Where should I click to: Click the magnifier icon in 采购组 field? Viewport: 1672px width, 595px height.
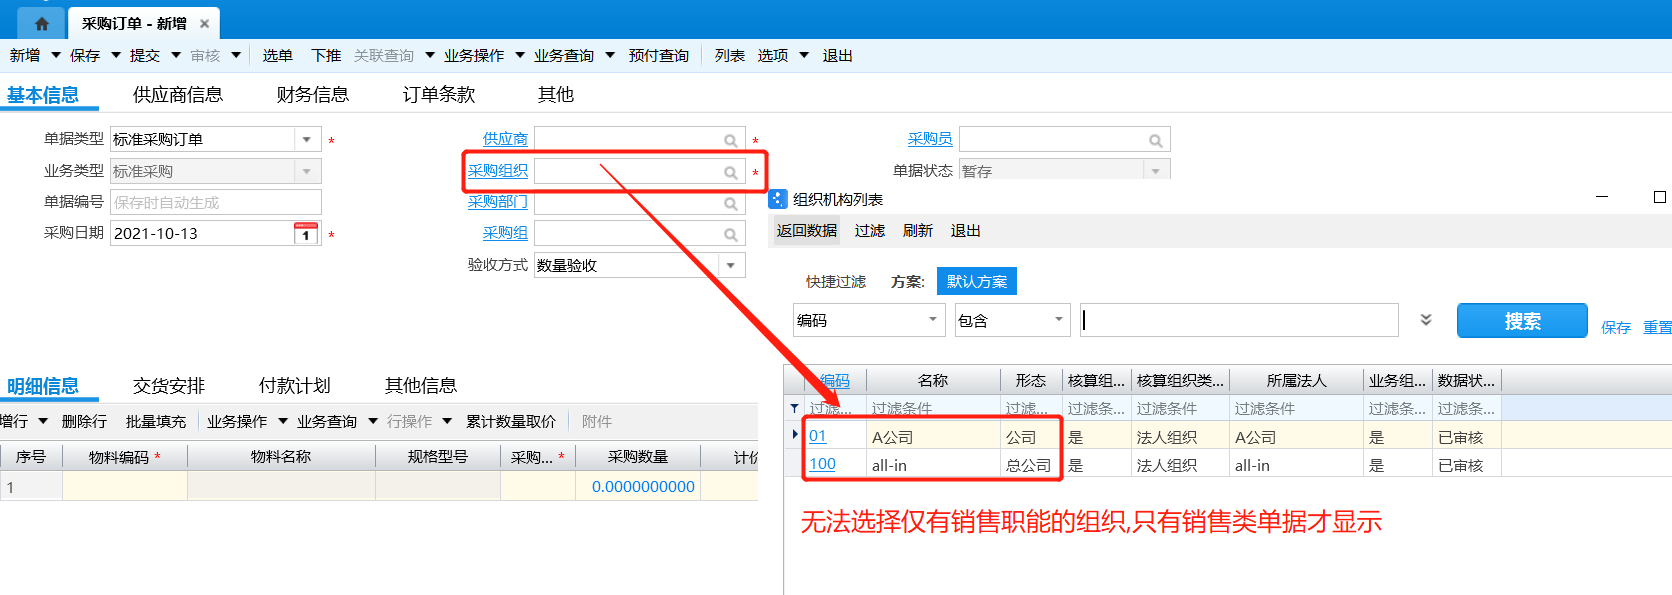[x=731, y=234]
